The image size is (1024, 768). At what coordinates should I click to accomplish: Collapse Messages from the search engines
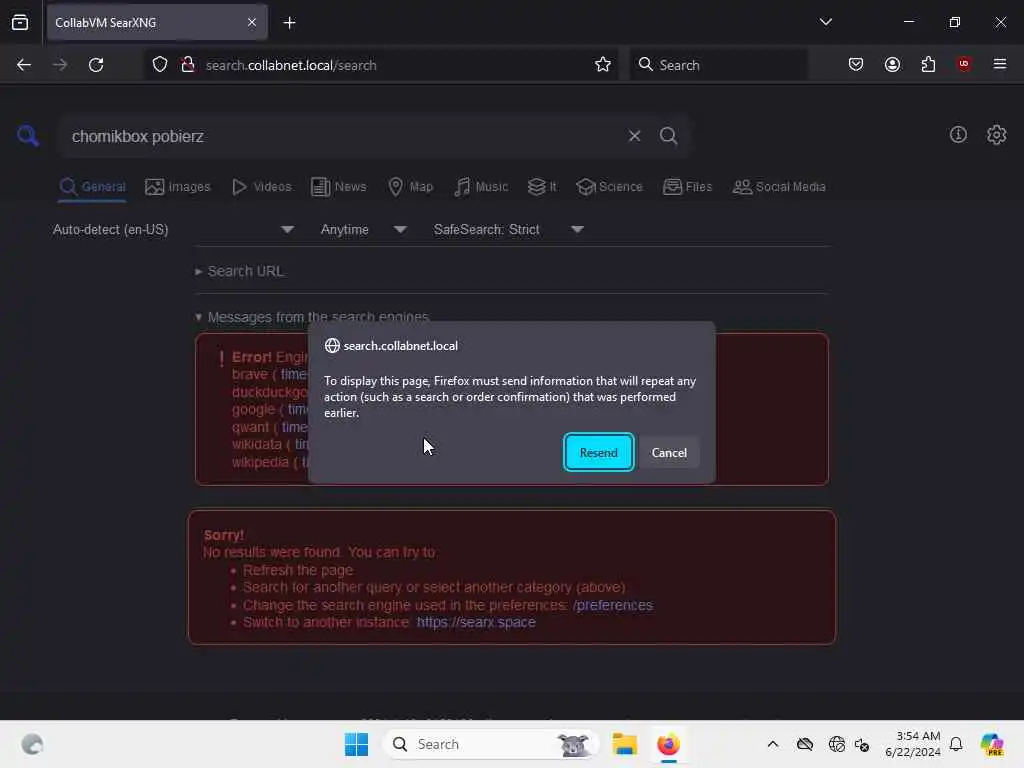tap(312, 317)
